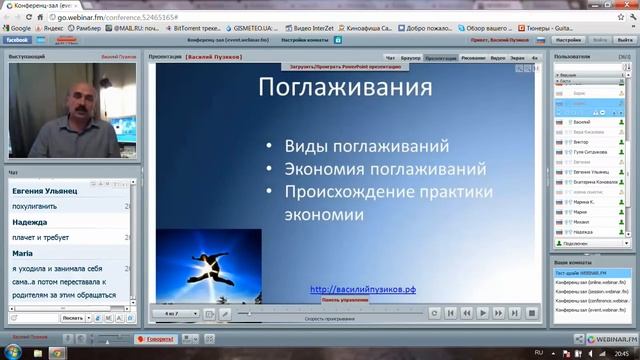This screenshot has width=640, height=360.
Task: Go back one slide with rewind
Action: tap(466, 313)
